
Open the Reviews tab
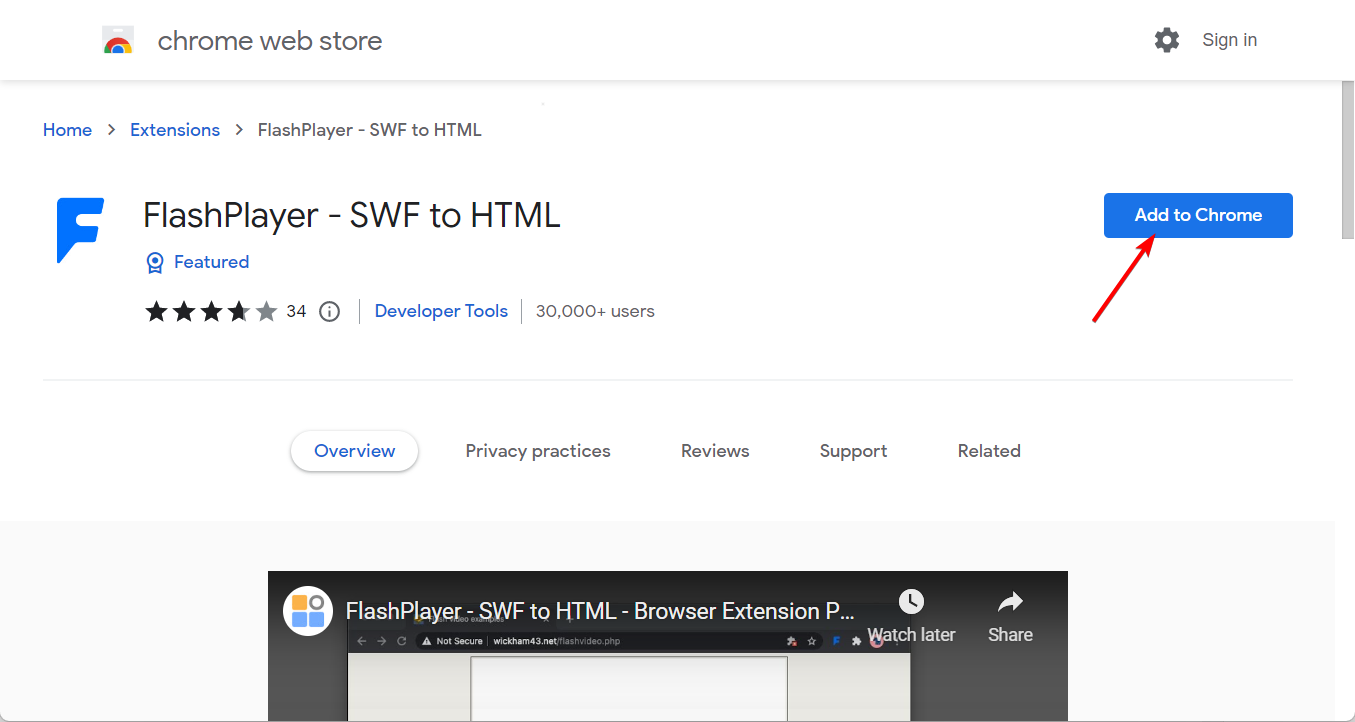(715, 451)
